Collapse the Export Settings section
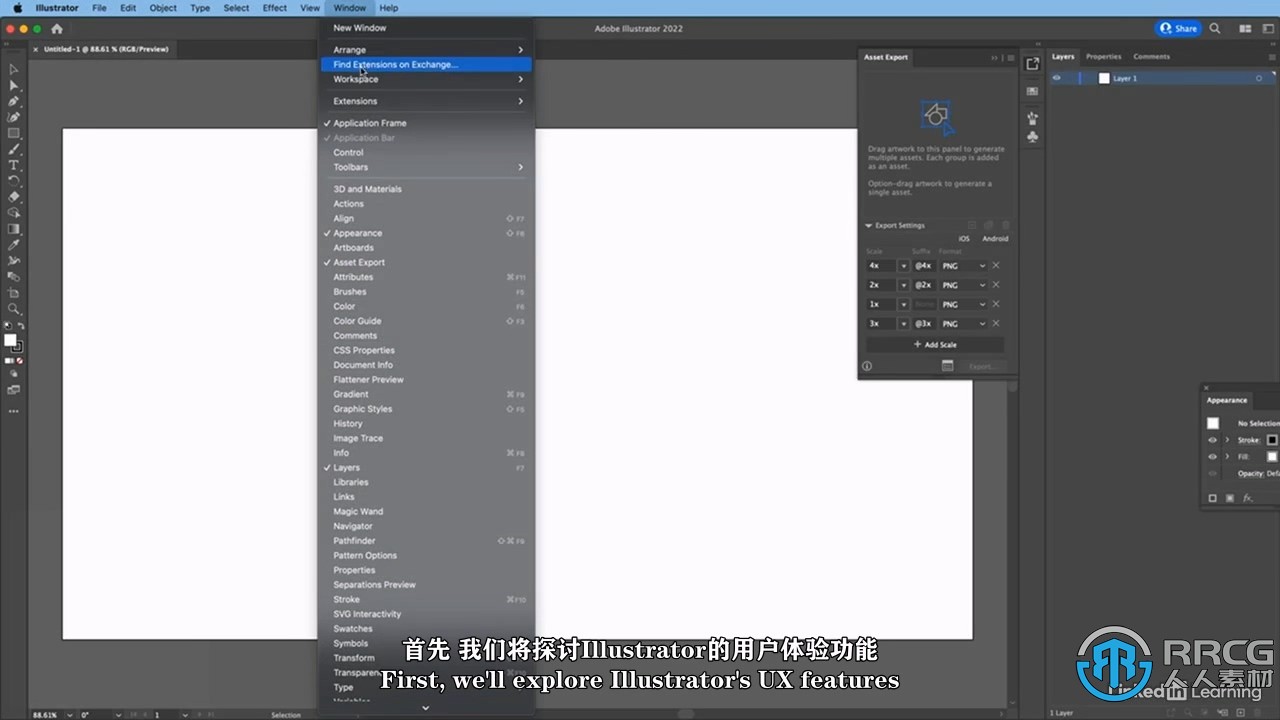Image resolution: width=1280 pixels, height=720 pixels. pyautogui.click(x=869, y=226)
